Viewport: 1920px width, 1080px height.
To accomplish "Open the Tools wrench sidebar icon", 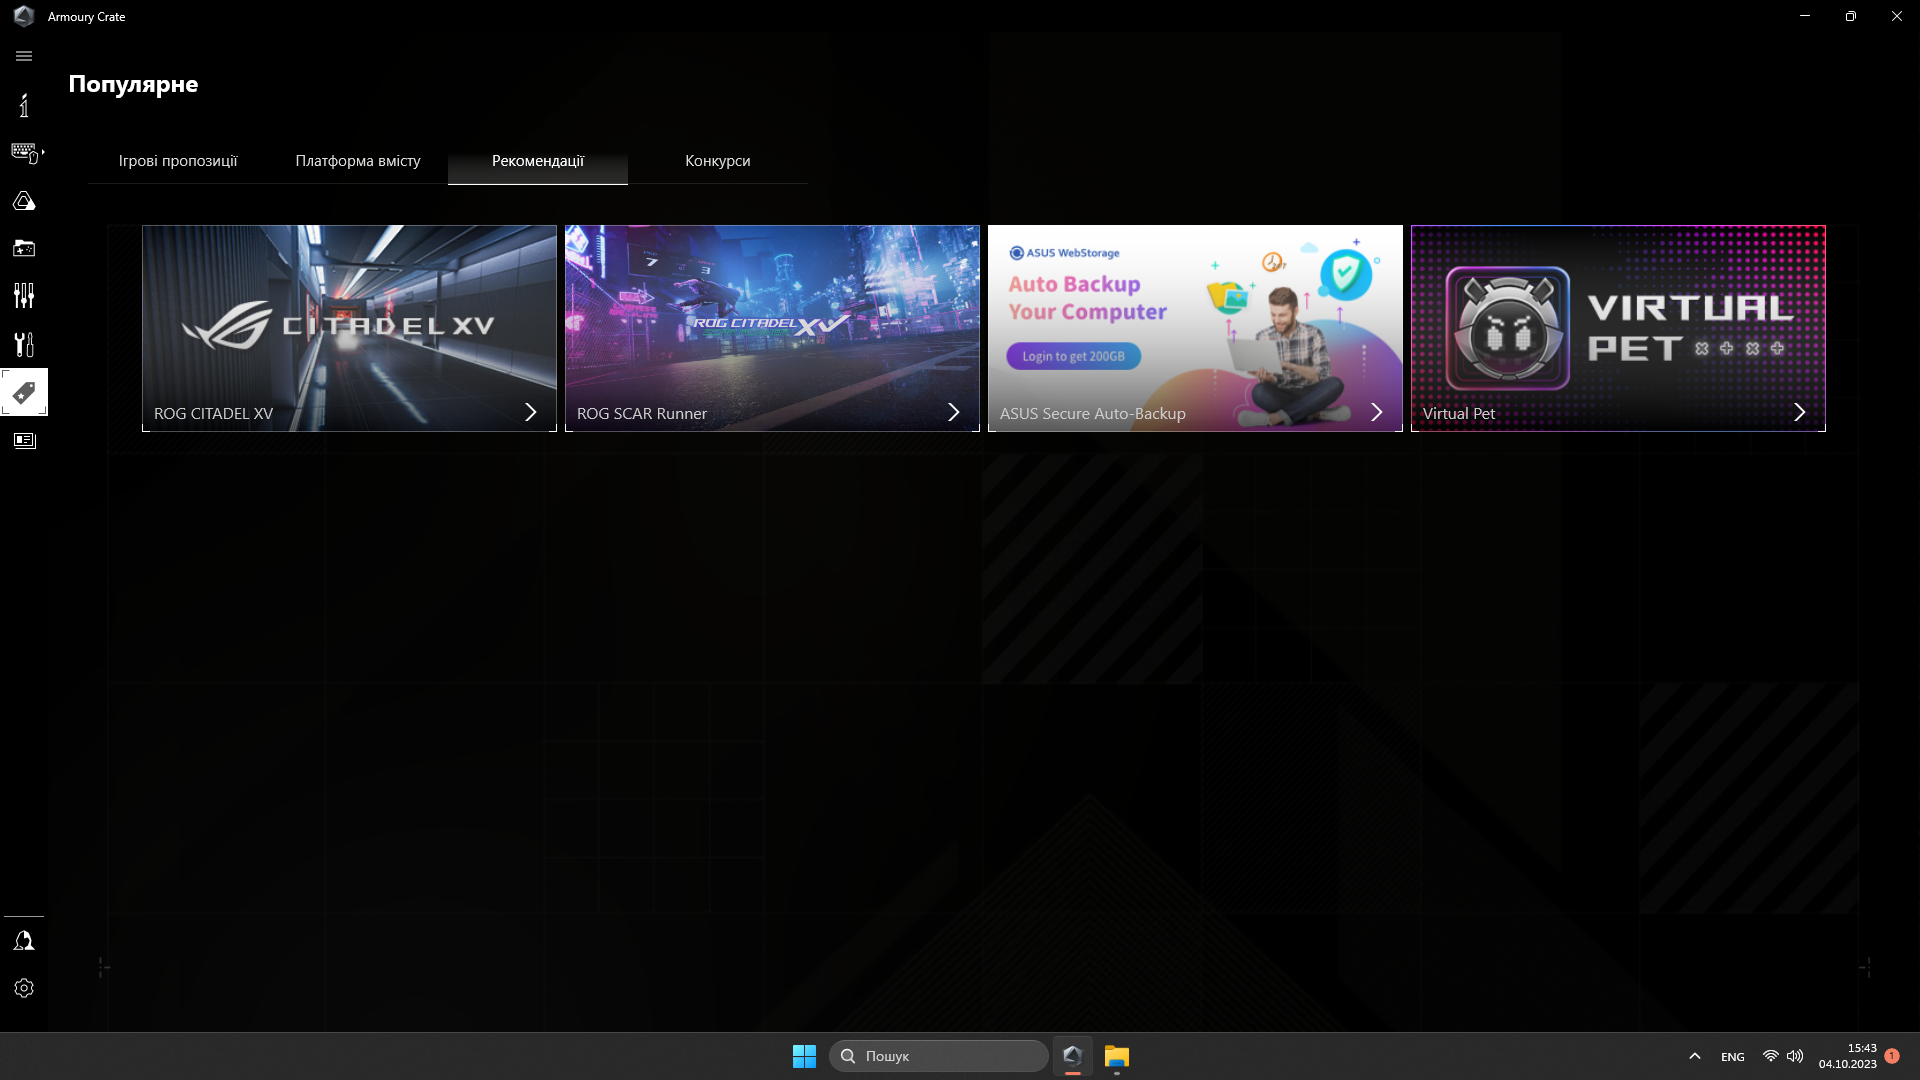I will point(24,344).
